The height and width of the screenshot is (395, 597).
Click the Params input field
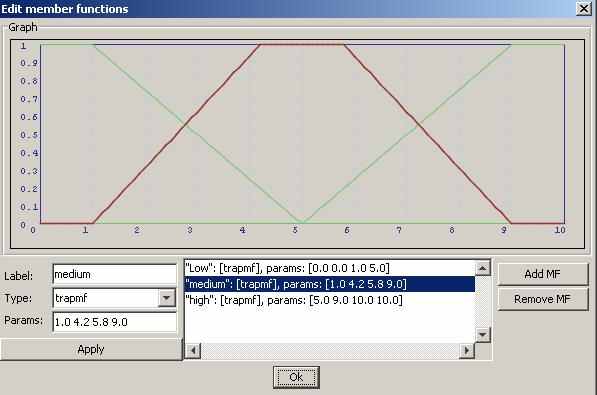tap(115, 322)
